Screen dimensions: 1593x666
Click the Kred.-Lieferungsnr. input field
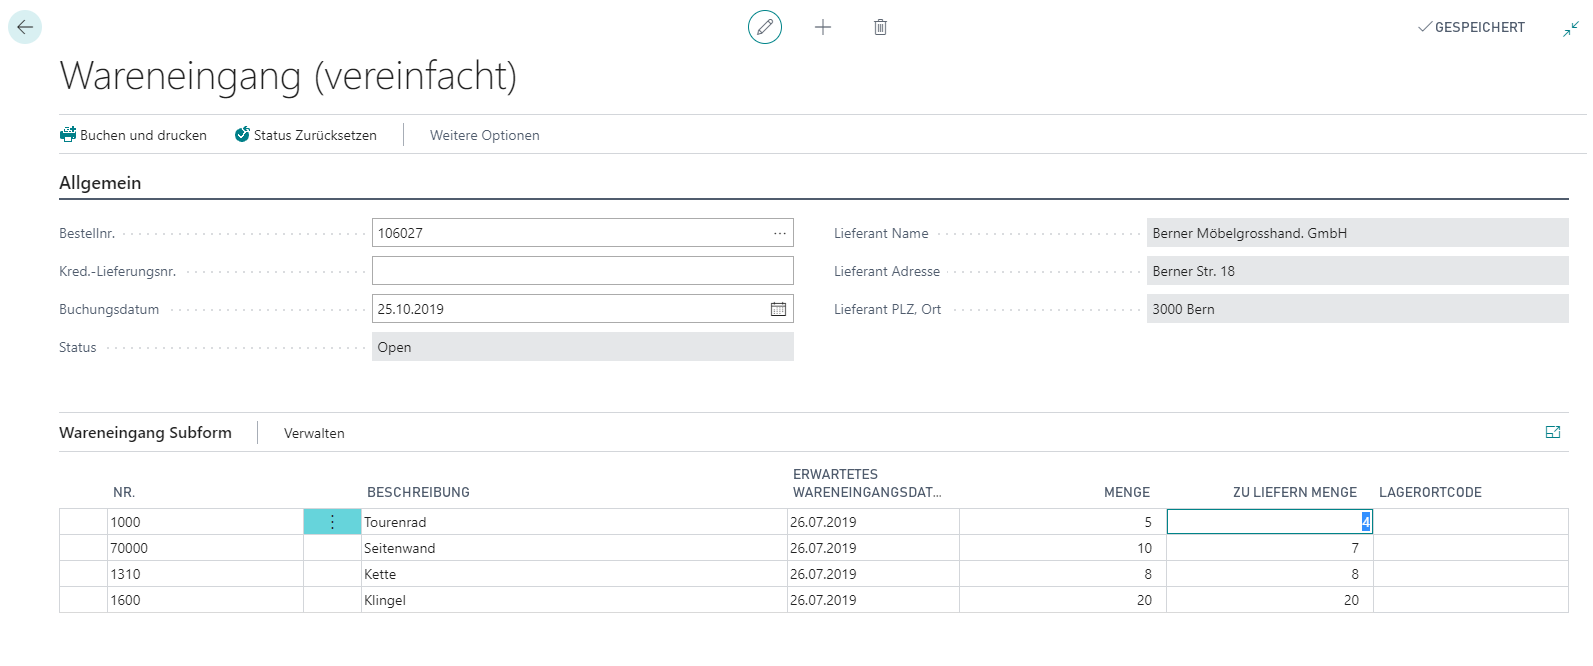[582, 271]
